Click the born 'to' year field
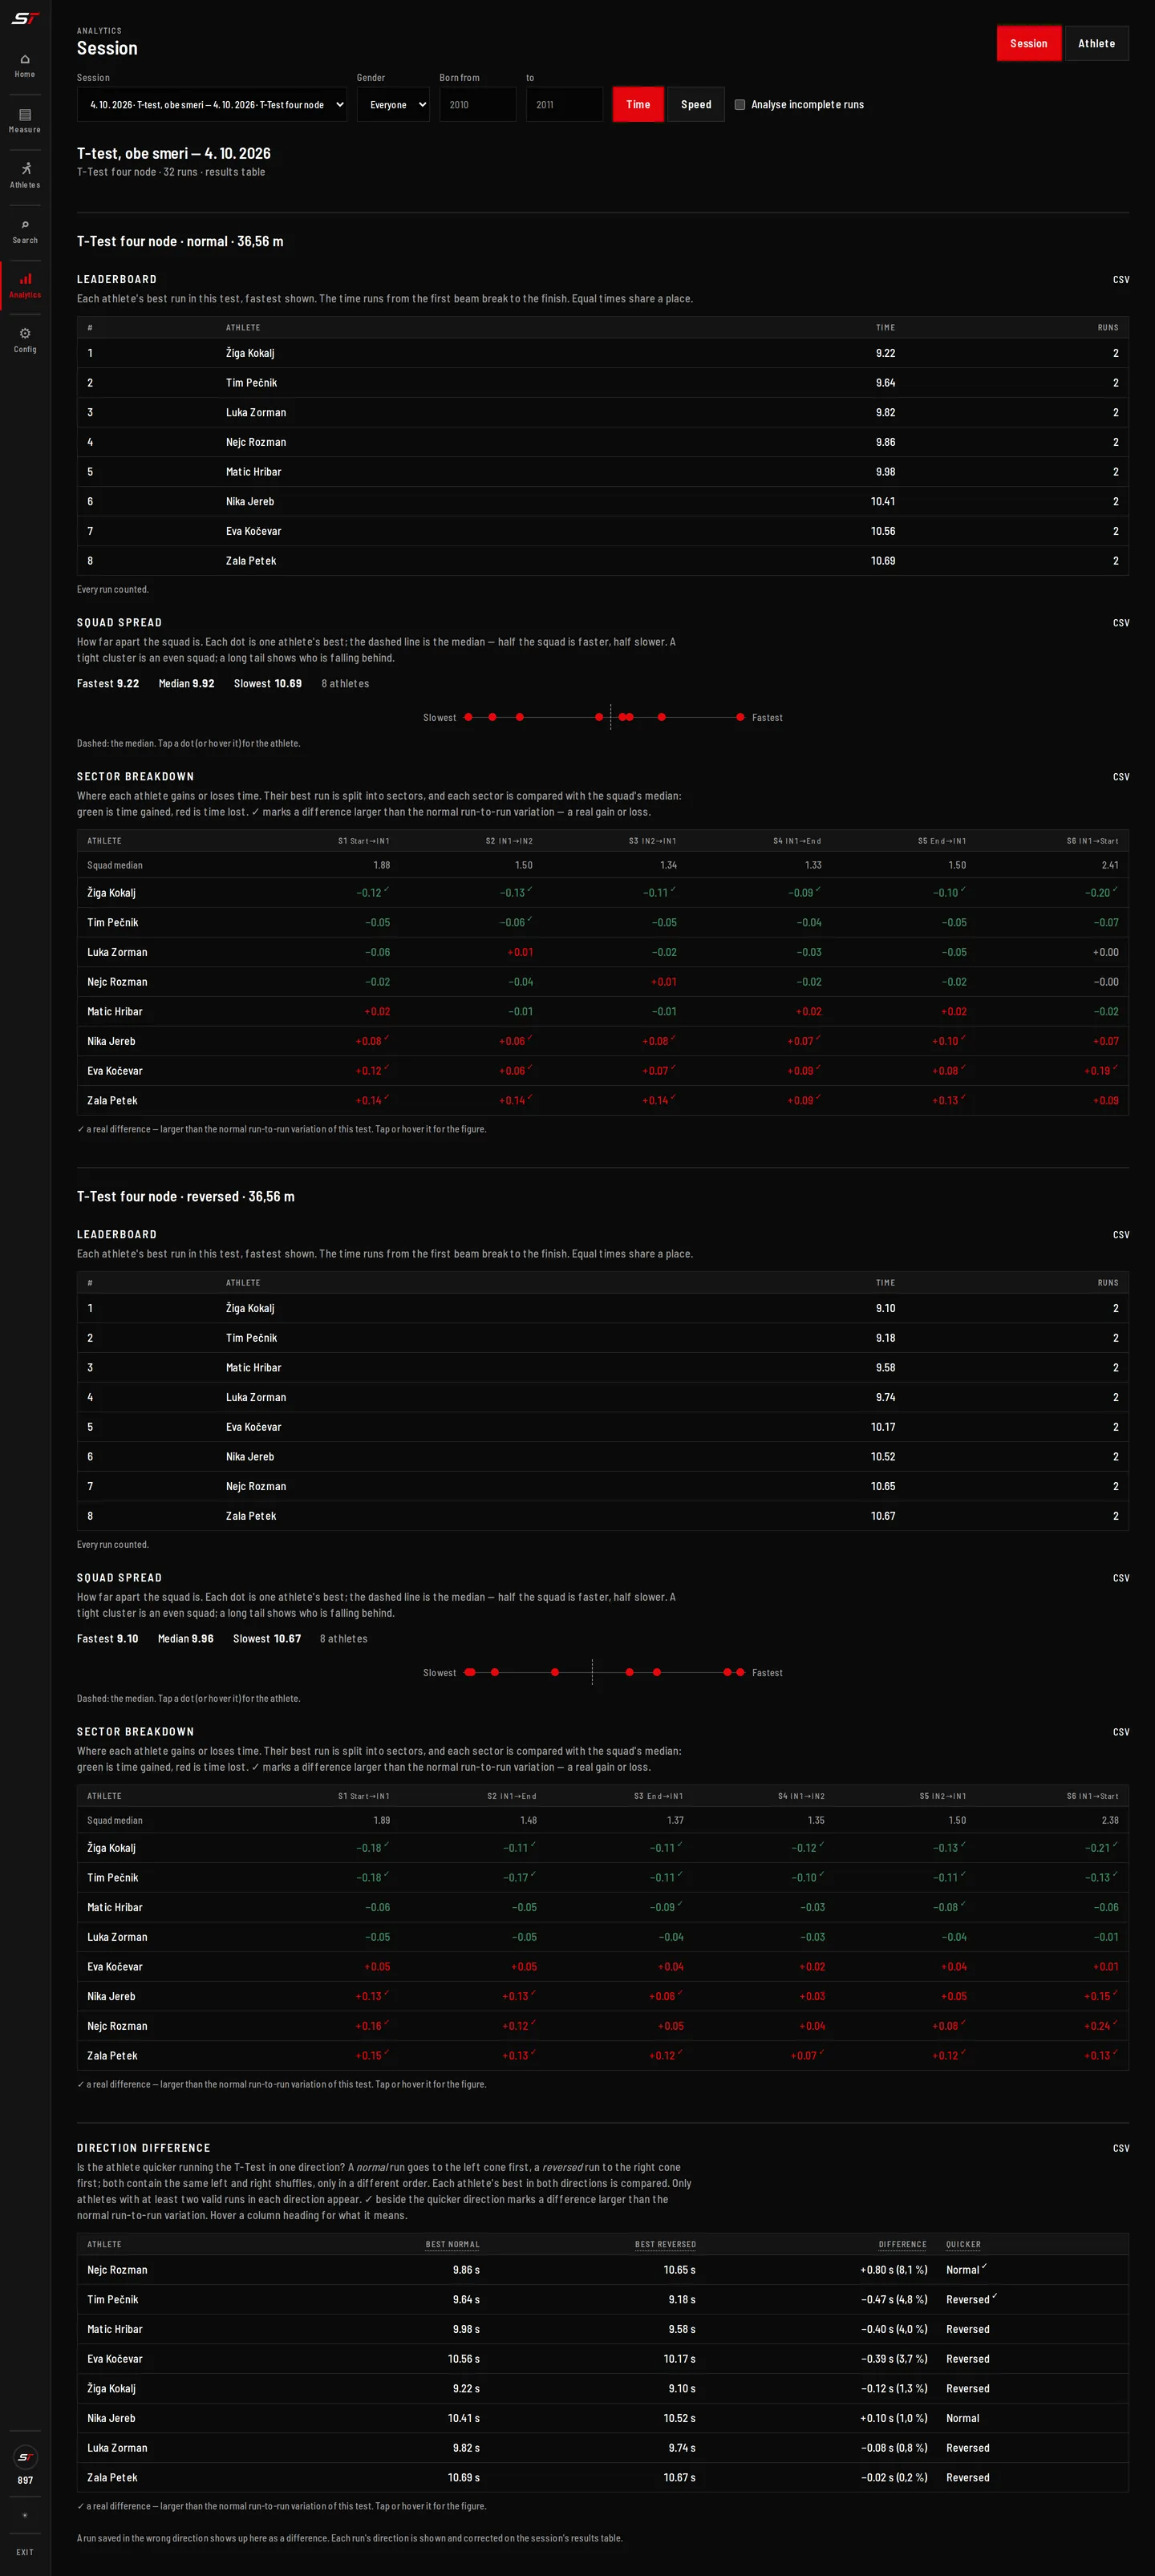The height and width of the screenshot is (2576, 1155). pos(564,104)
